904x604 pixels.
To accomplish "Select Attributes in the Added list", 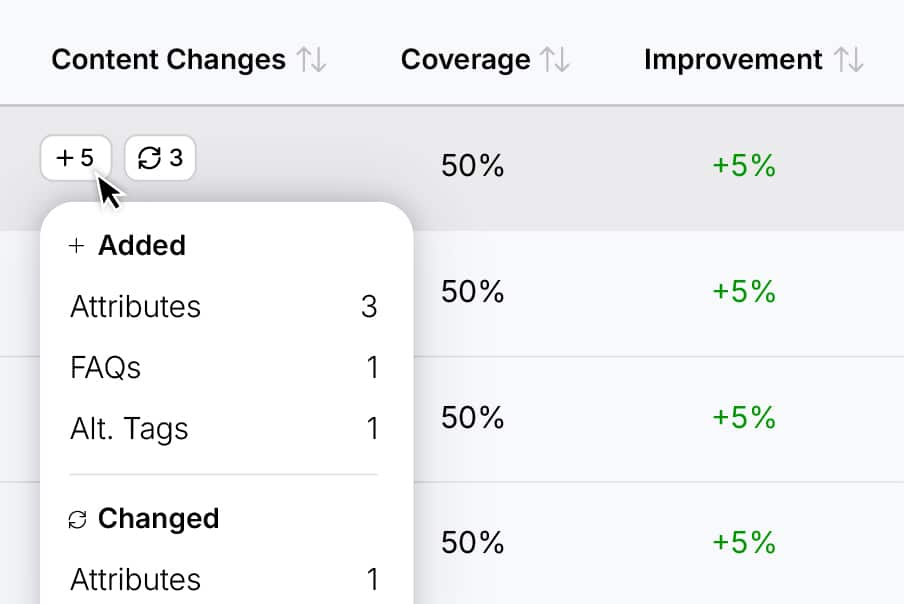I will tap(135, 307).
